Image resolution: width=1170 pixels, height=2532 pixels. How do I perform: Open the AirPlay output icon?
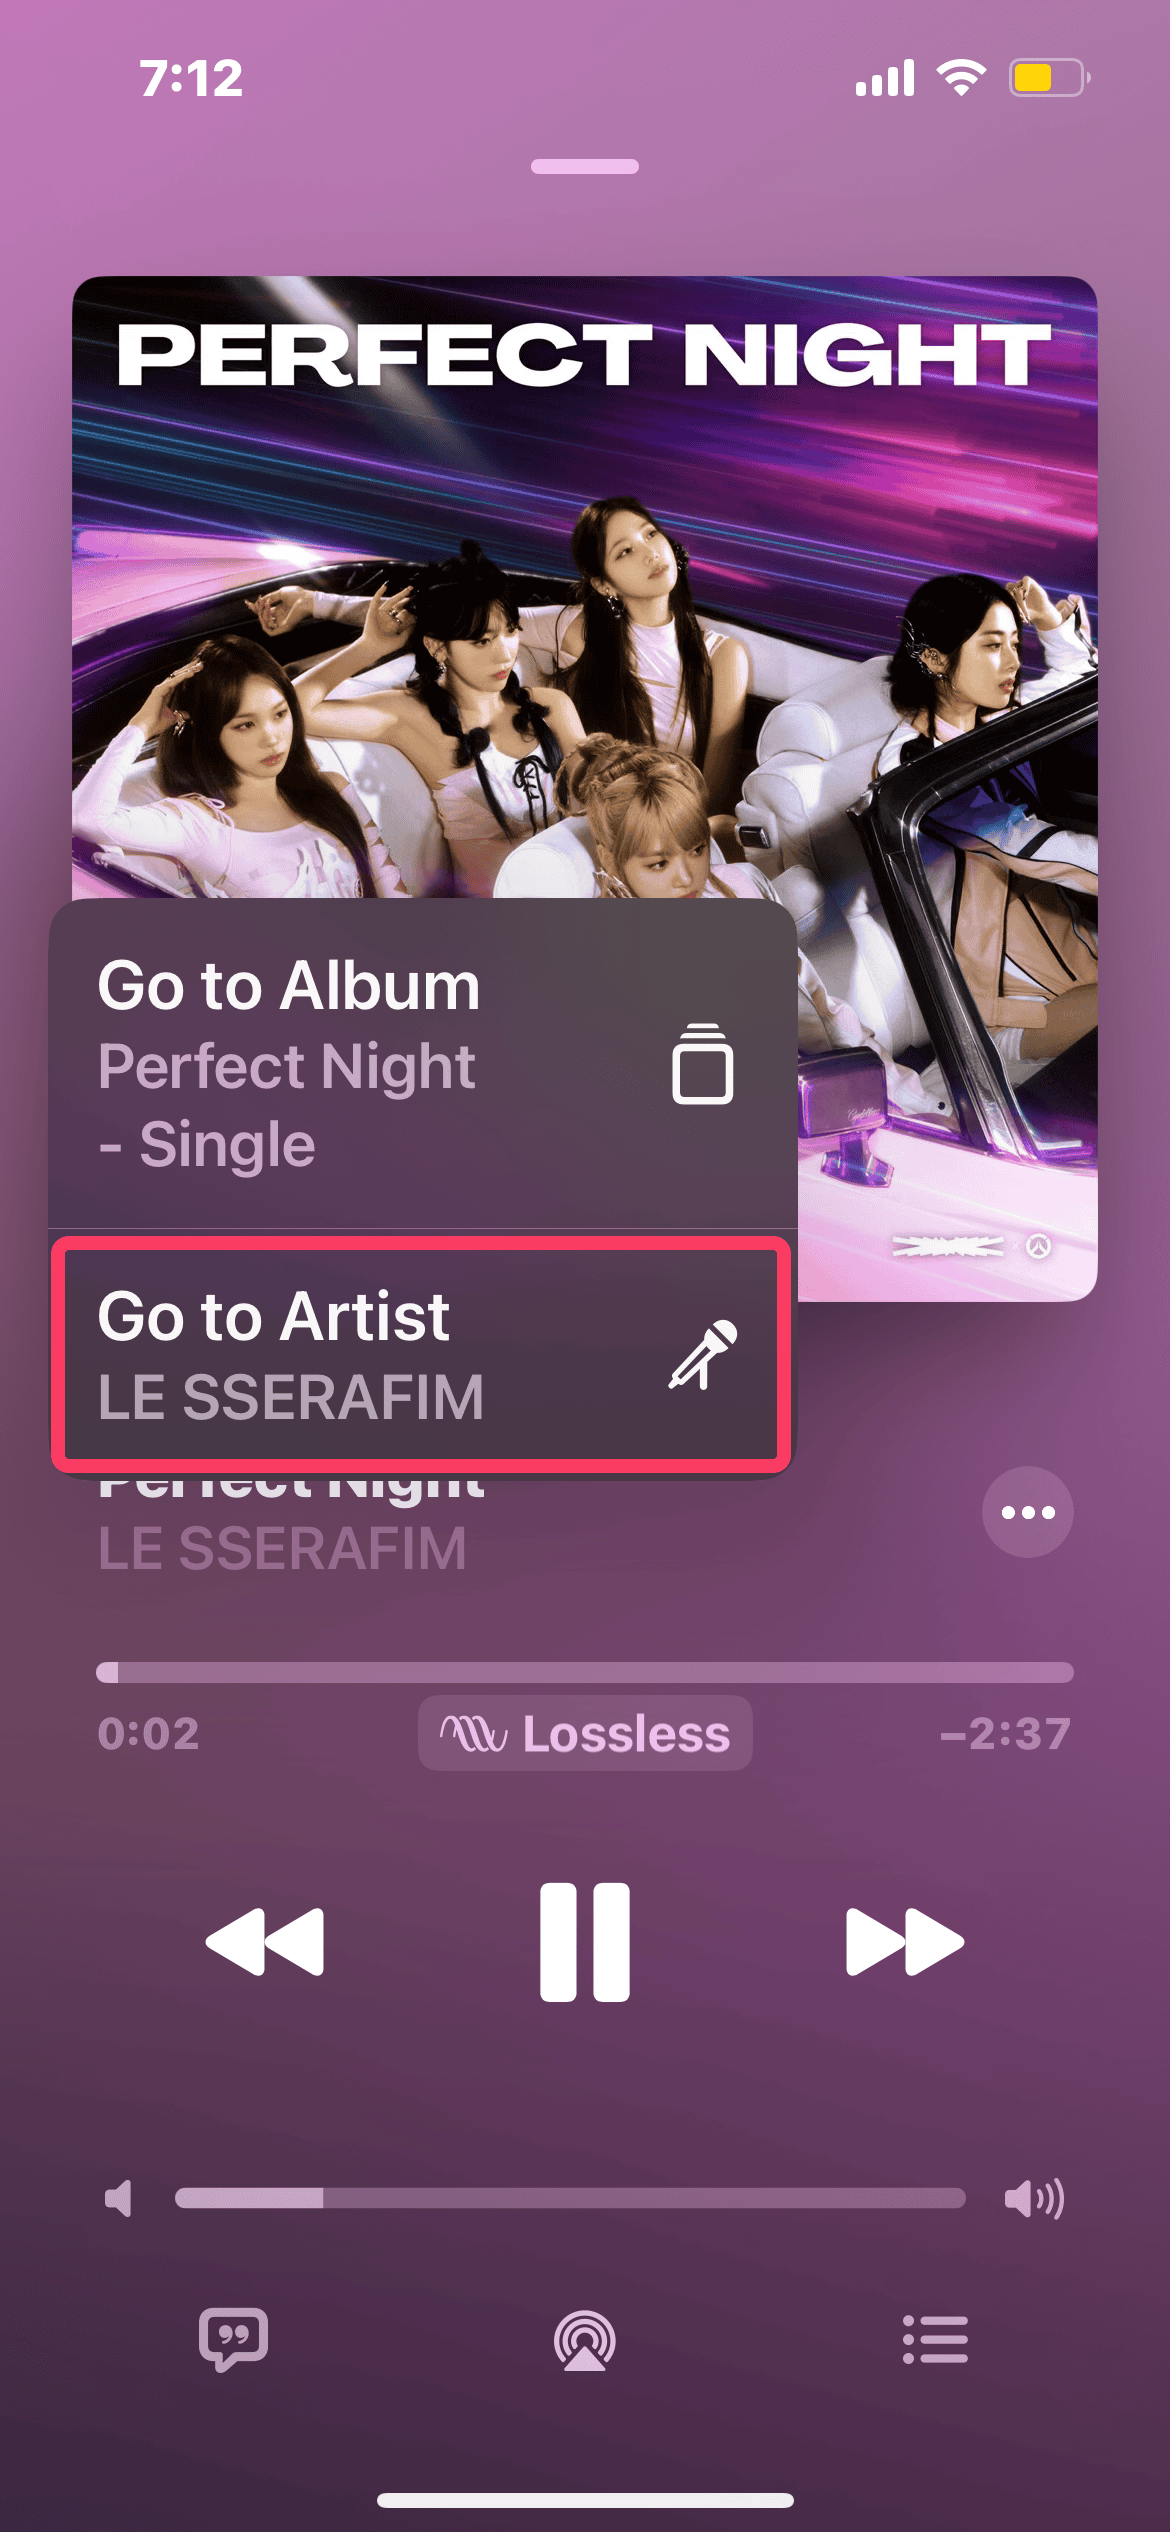pos(585,2340)
